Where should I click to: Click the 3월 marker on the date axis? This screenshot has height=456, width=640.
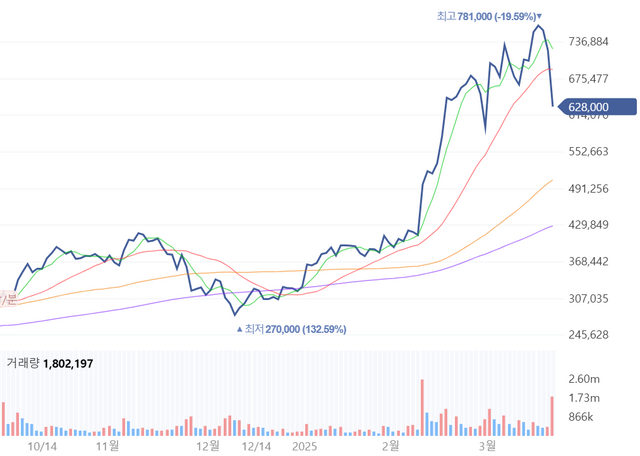point(488,445)
